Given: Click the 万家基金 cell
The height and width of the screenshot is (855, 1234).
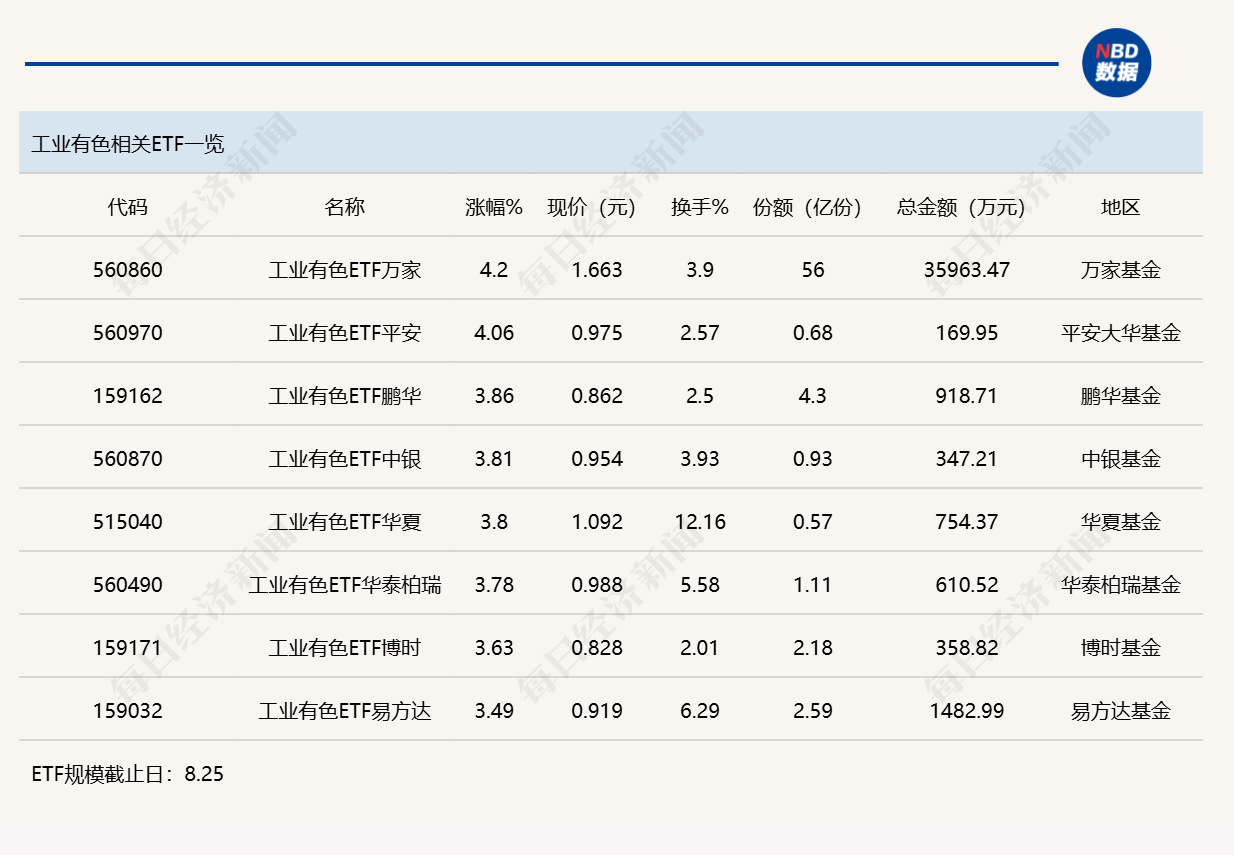Looking at the screenshot, I should [x=1121, y=270].
